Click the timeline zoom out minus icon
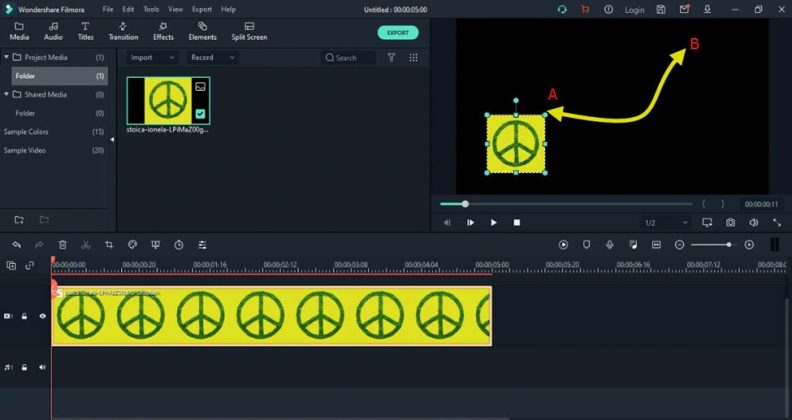The image size is (792, 420). pyautogui.click(x=679, y=245)
